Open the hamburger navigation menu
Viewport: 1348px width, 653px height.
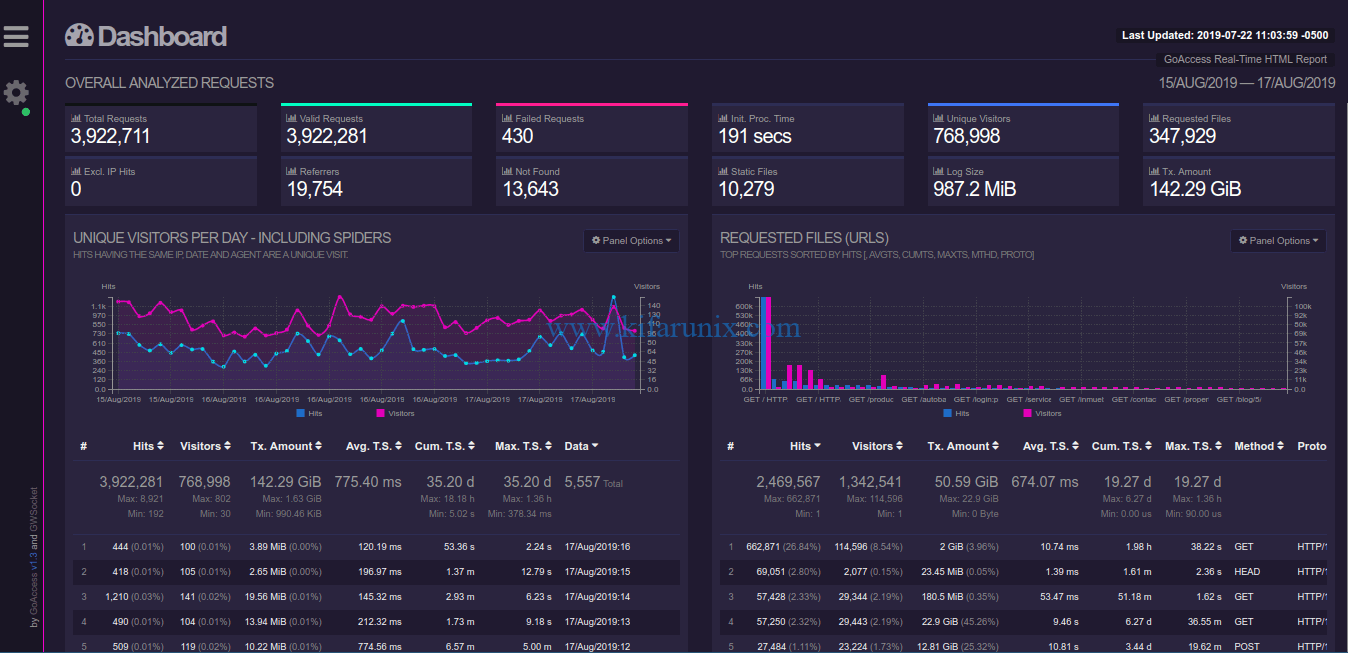pos(16,37)
